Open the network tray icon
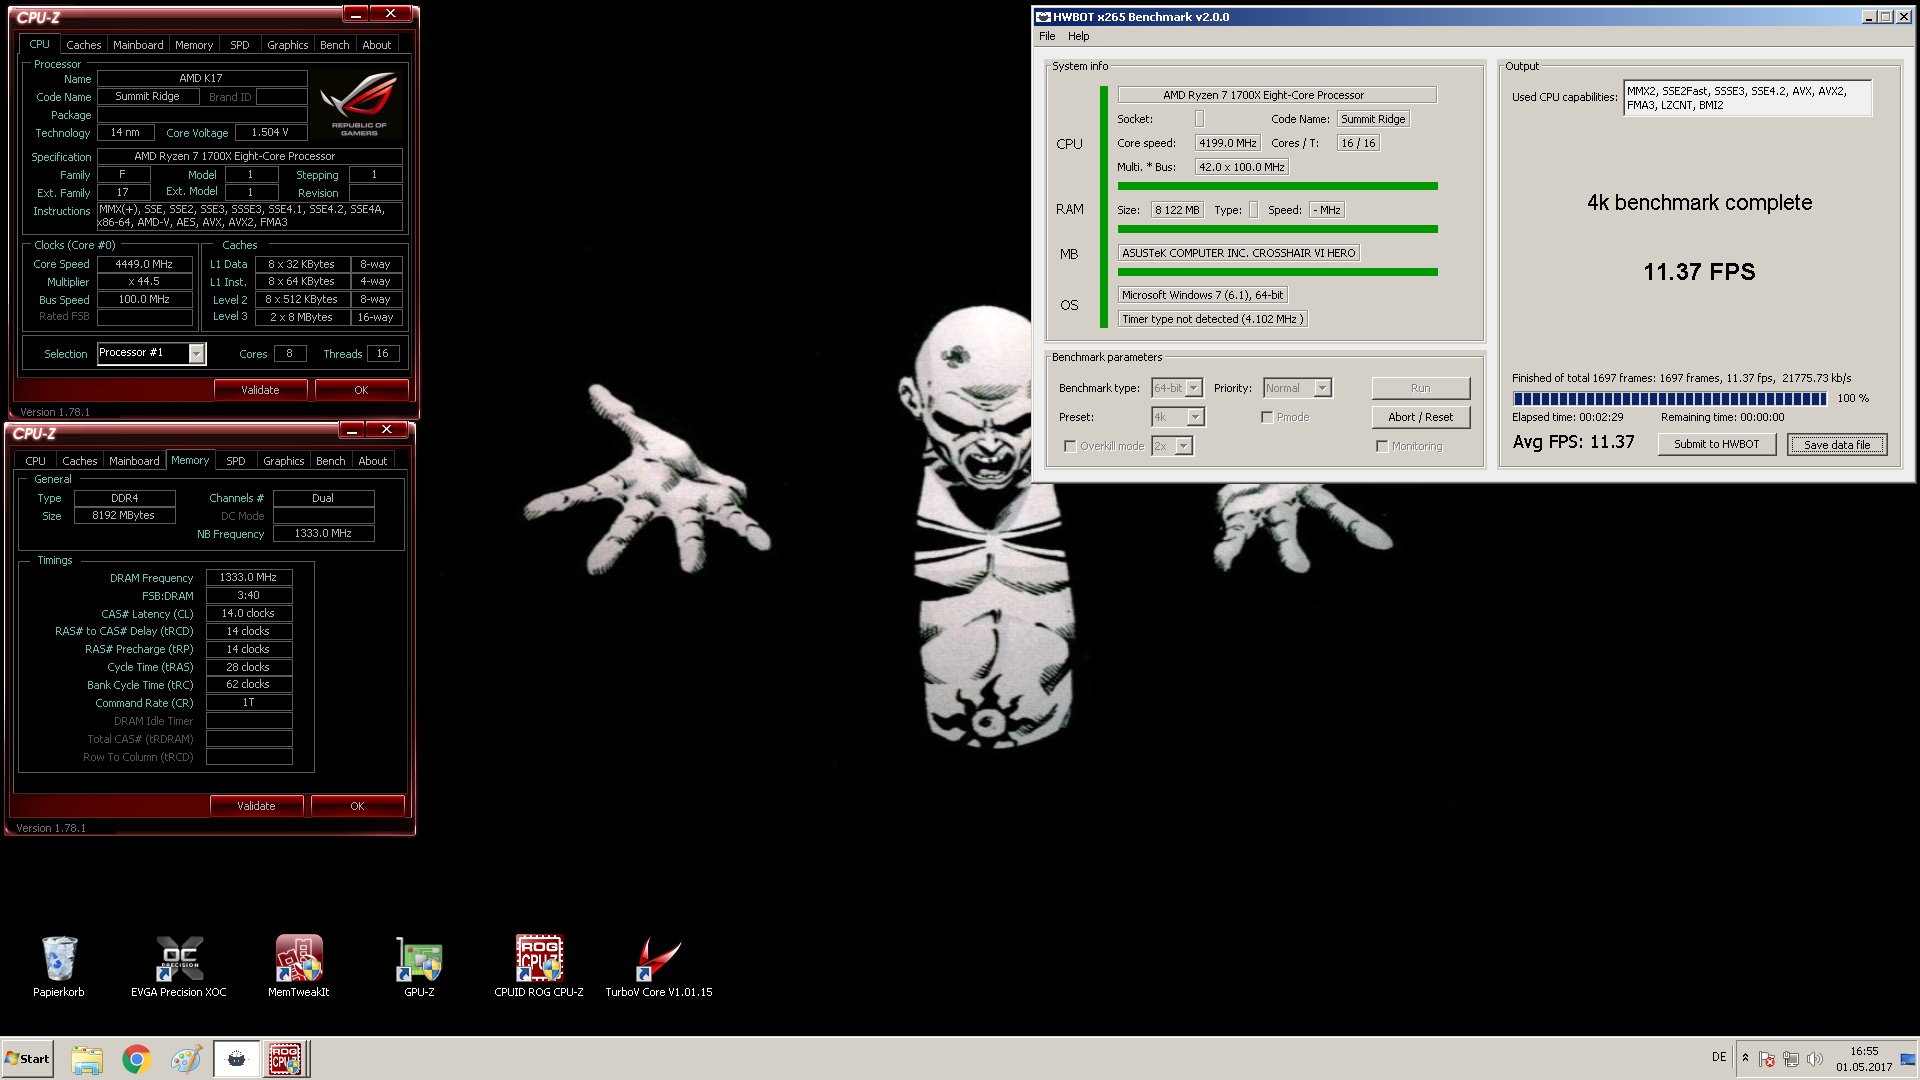This screenshot has width=1920, height=1080. point(1791,1058)
